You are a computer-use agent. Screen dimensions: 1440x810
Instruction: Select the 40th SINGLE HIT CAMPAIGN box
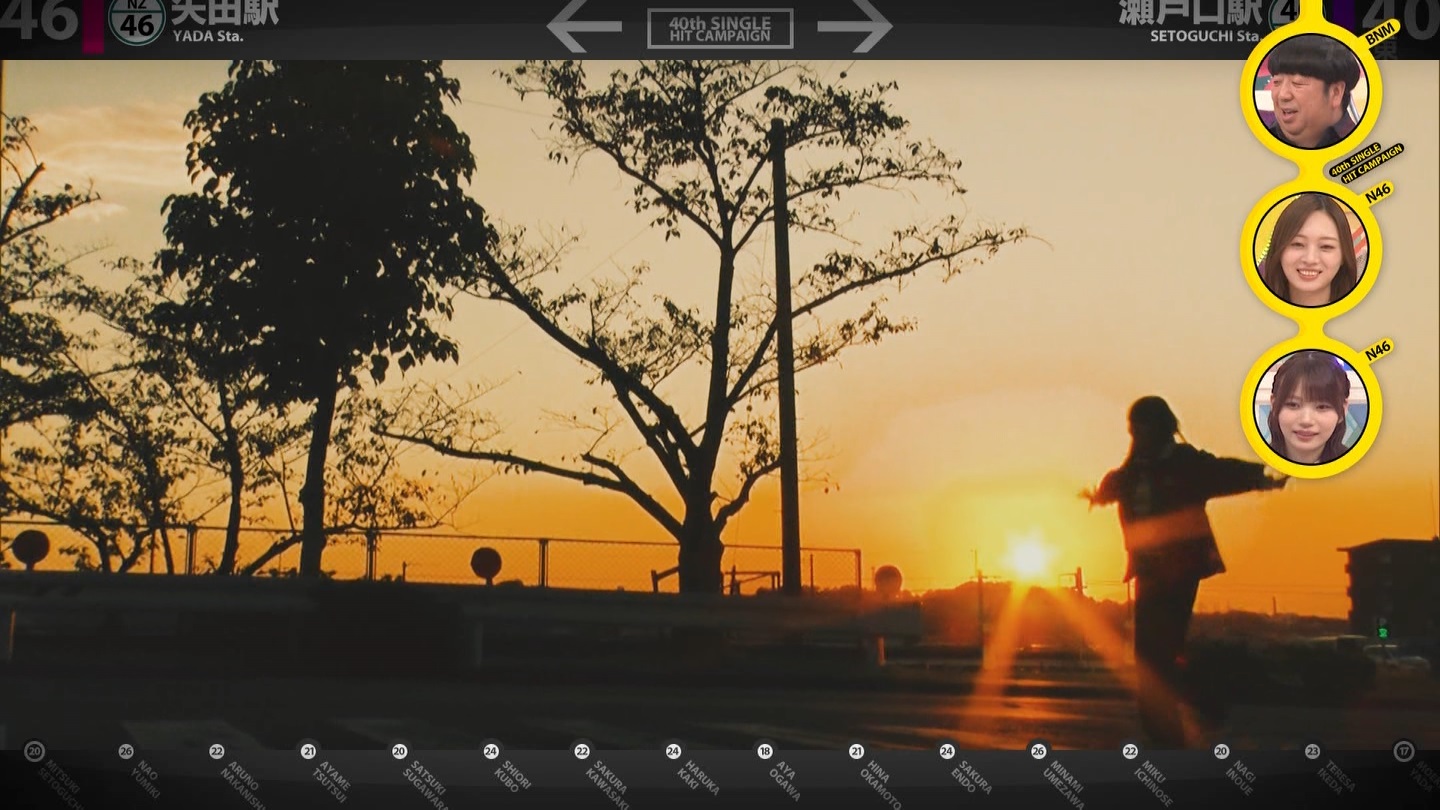(x=720, y=28)
